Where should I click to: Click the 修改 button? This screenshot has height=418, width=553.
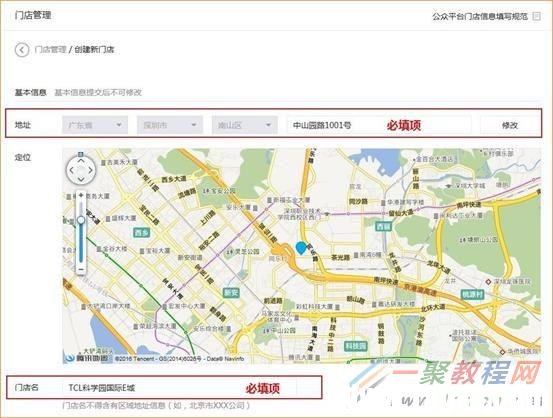[510, 125]
